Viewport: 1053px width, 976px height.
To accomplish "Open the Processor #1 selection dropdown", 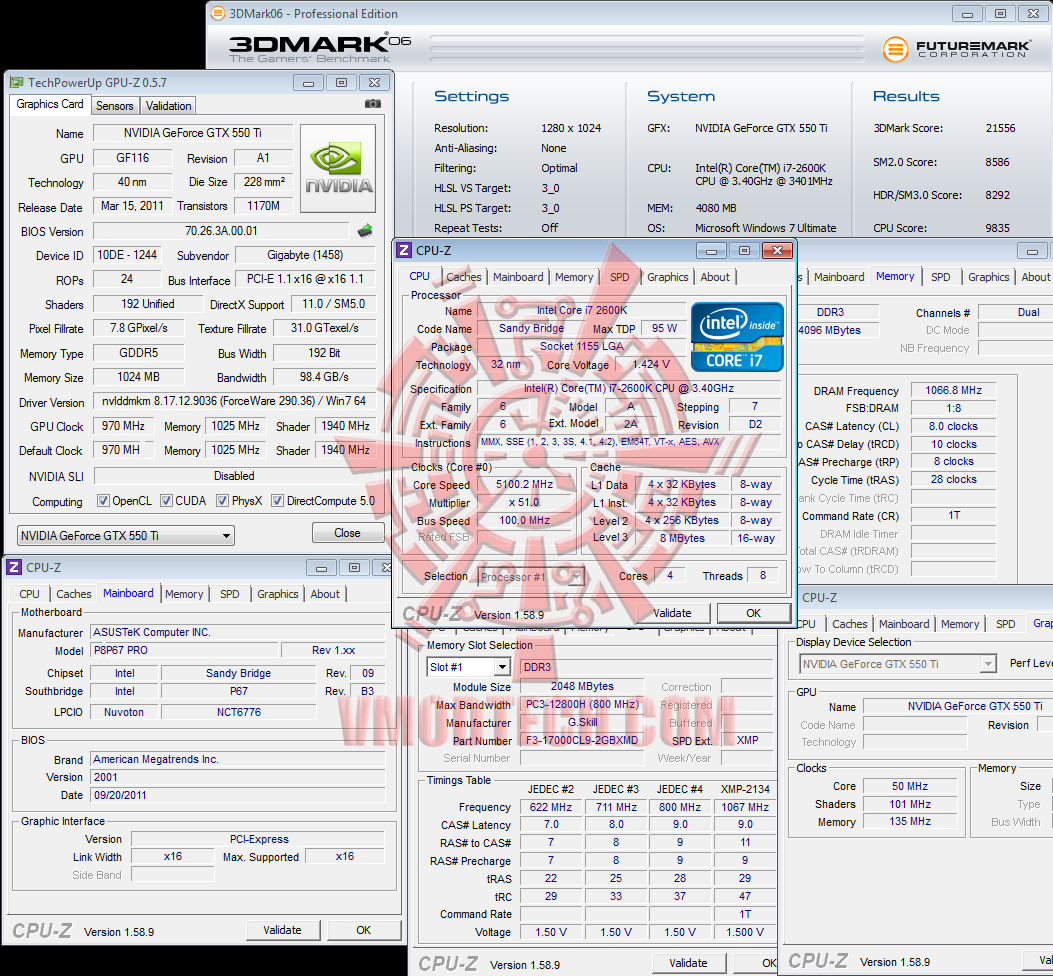I will [x=531, y=576].
